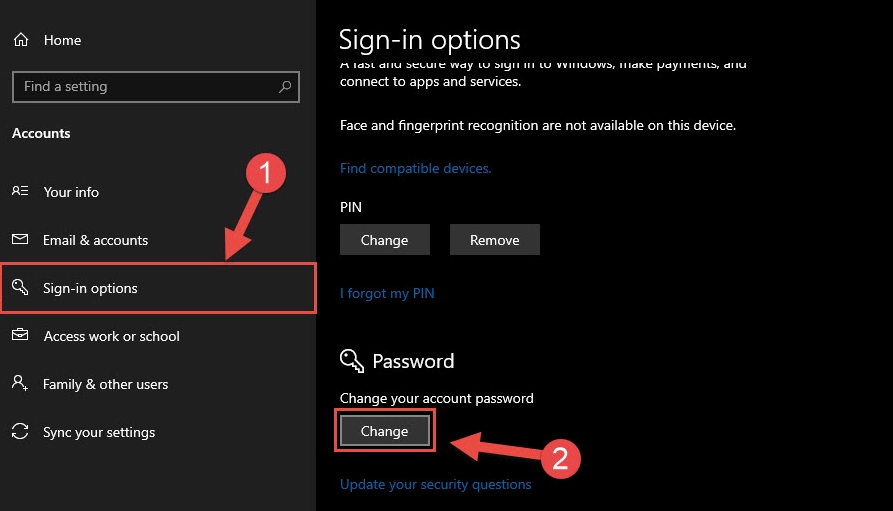The width and height of the screenshot is (893, 511).
Task: Click I forgot my PIN link
Action: (387, 293)
